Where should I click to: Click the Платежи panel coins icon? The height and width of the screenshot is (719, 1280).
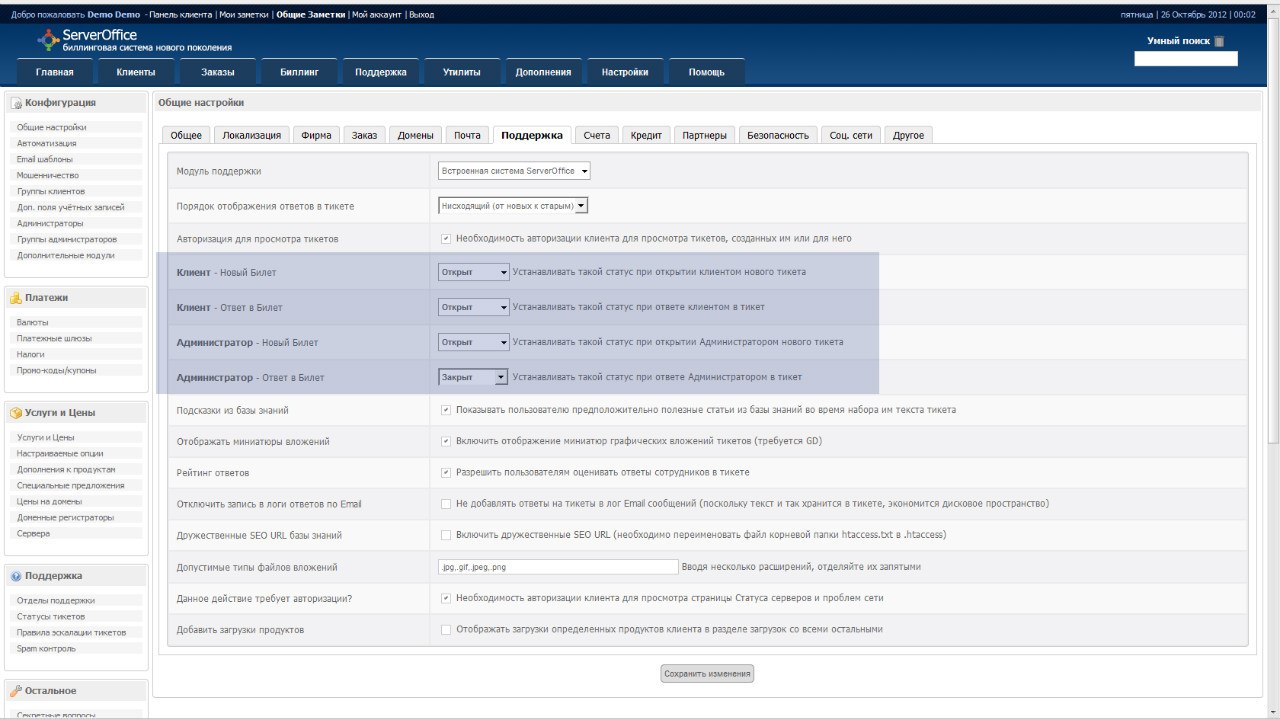(17, 298)
